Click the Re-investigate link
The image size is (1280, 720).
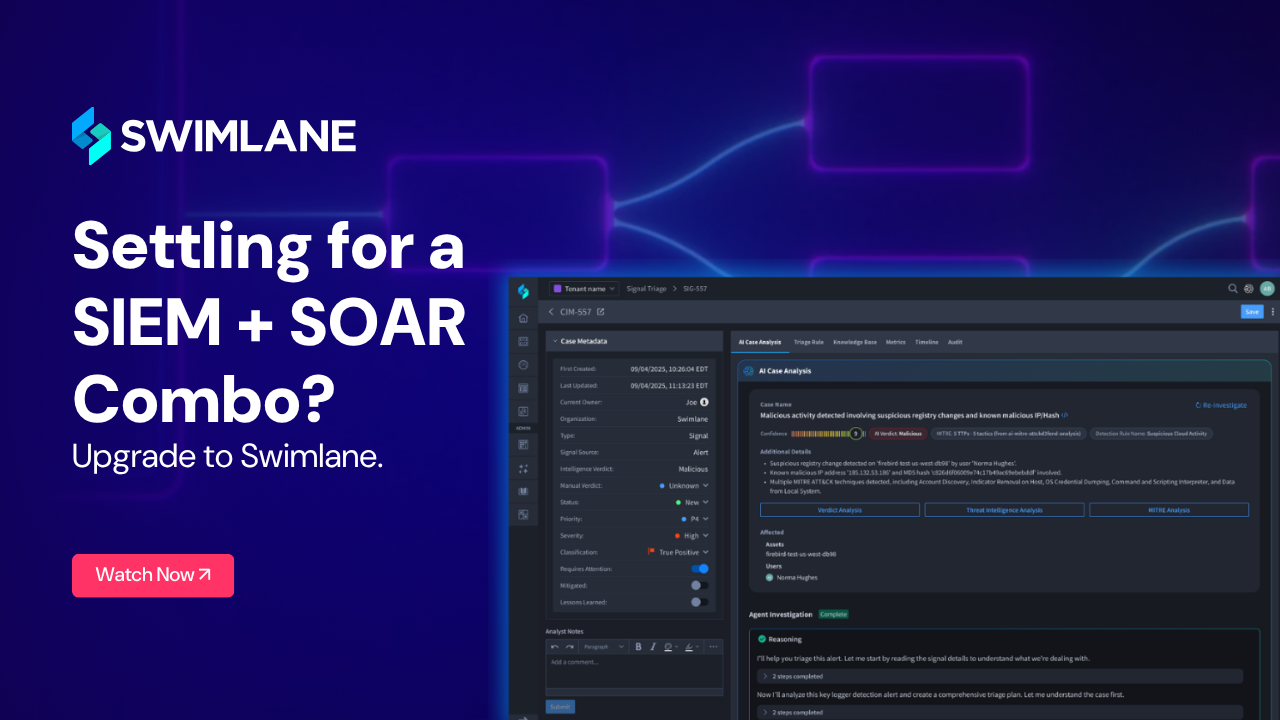(x=1221, y=406)
